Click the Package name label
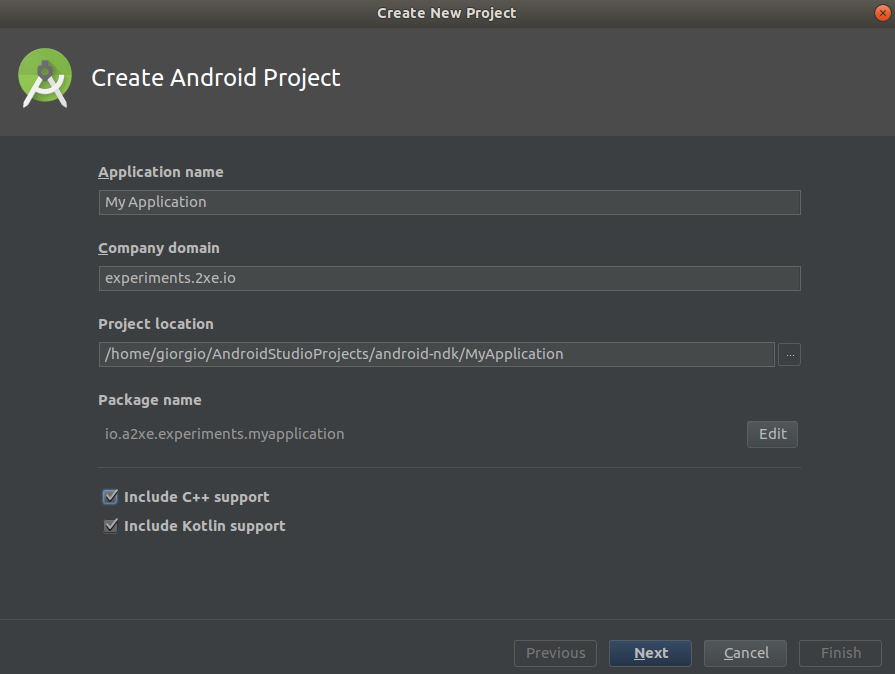 [x=150, y=400]
